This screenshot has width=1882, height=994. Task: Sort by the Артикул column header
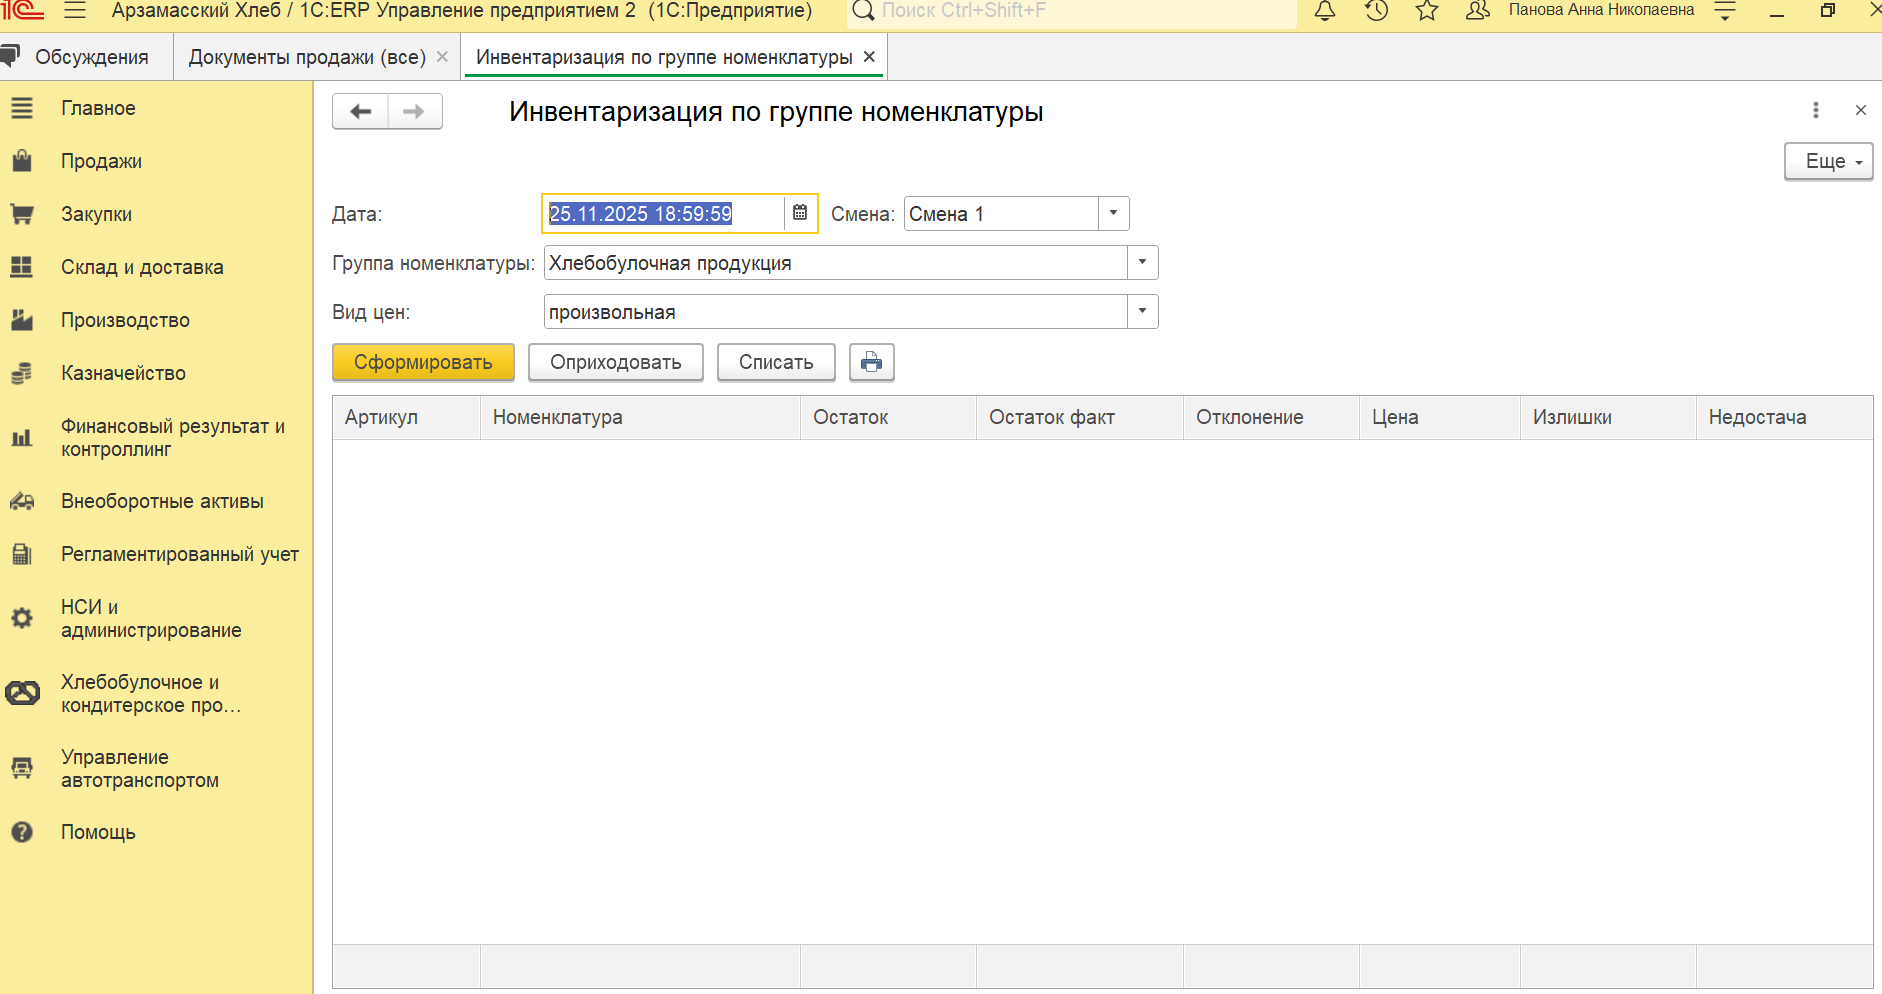(x=406, y=417)
